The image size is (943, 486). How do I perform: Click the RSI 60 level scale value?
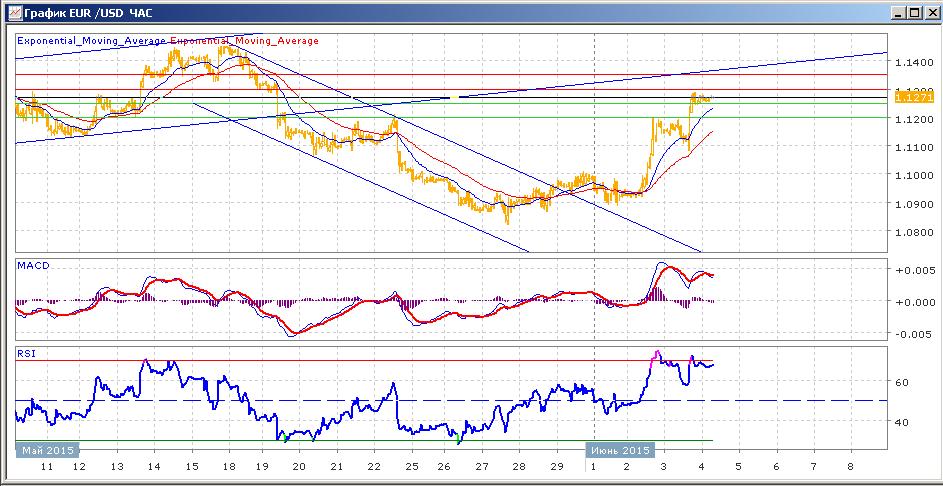(x=902, y=383)
